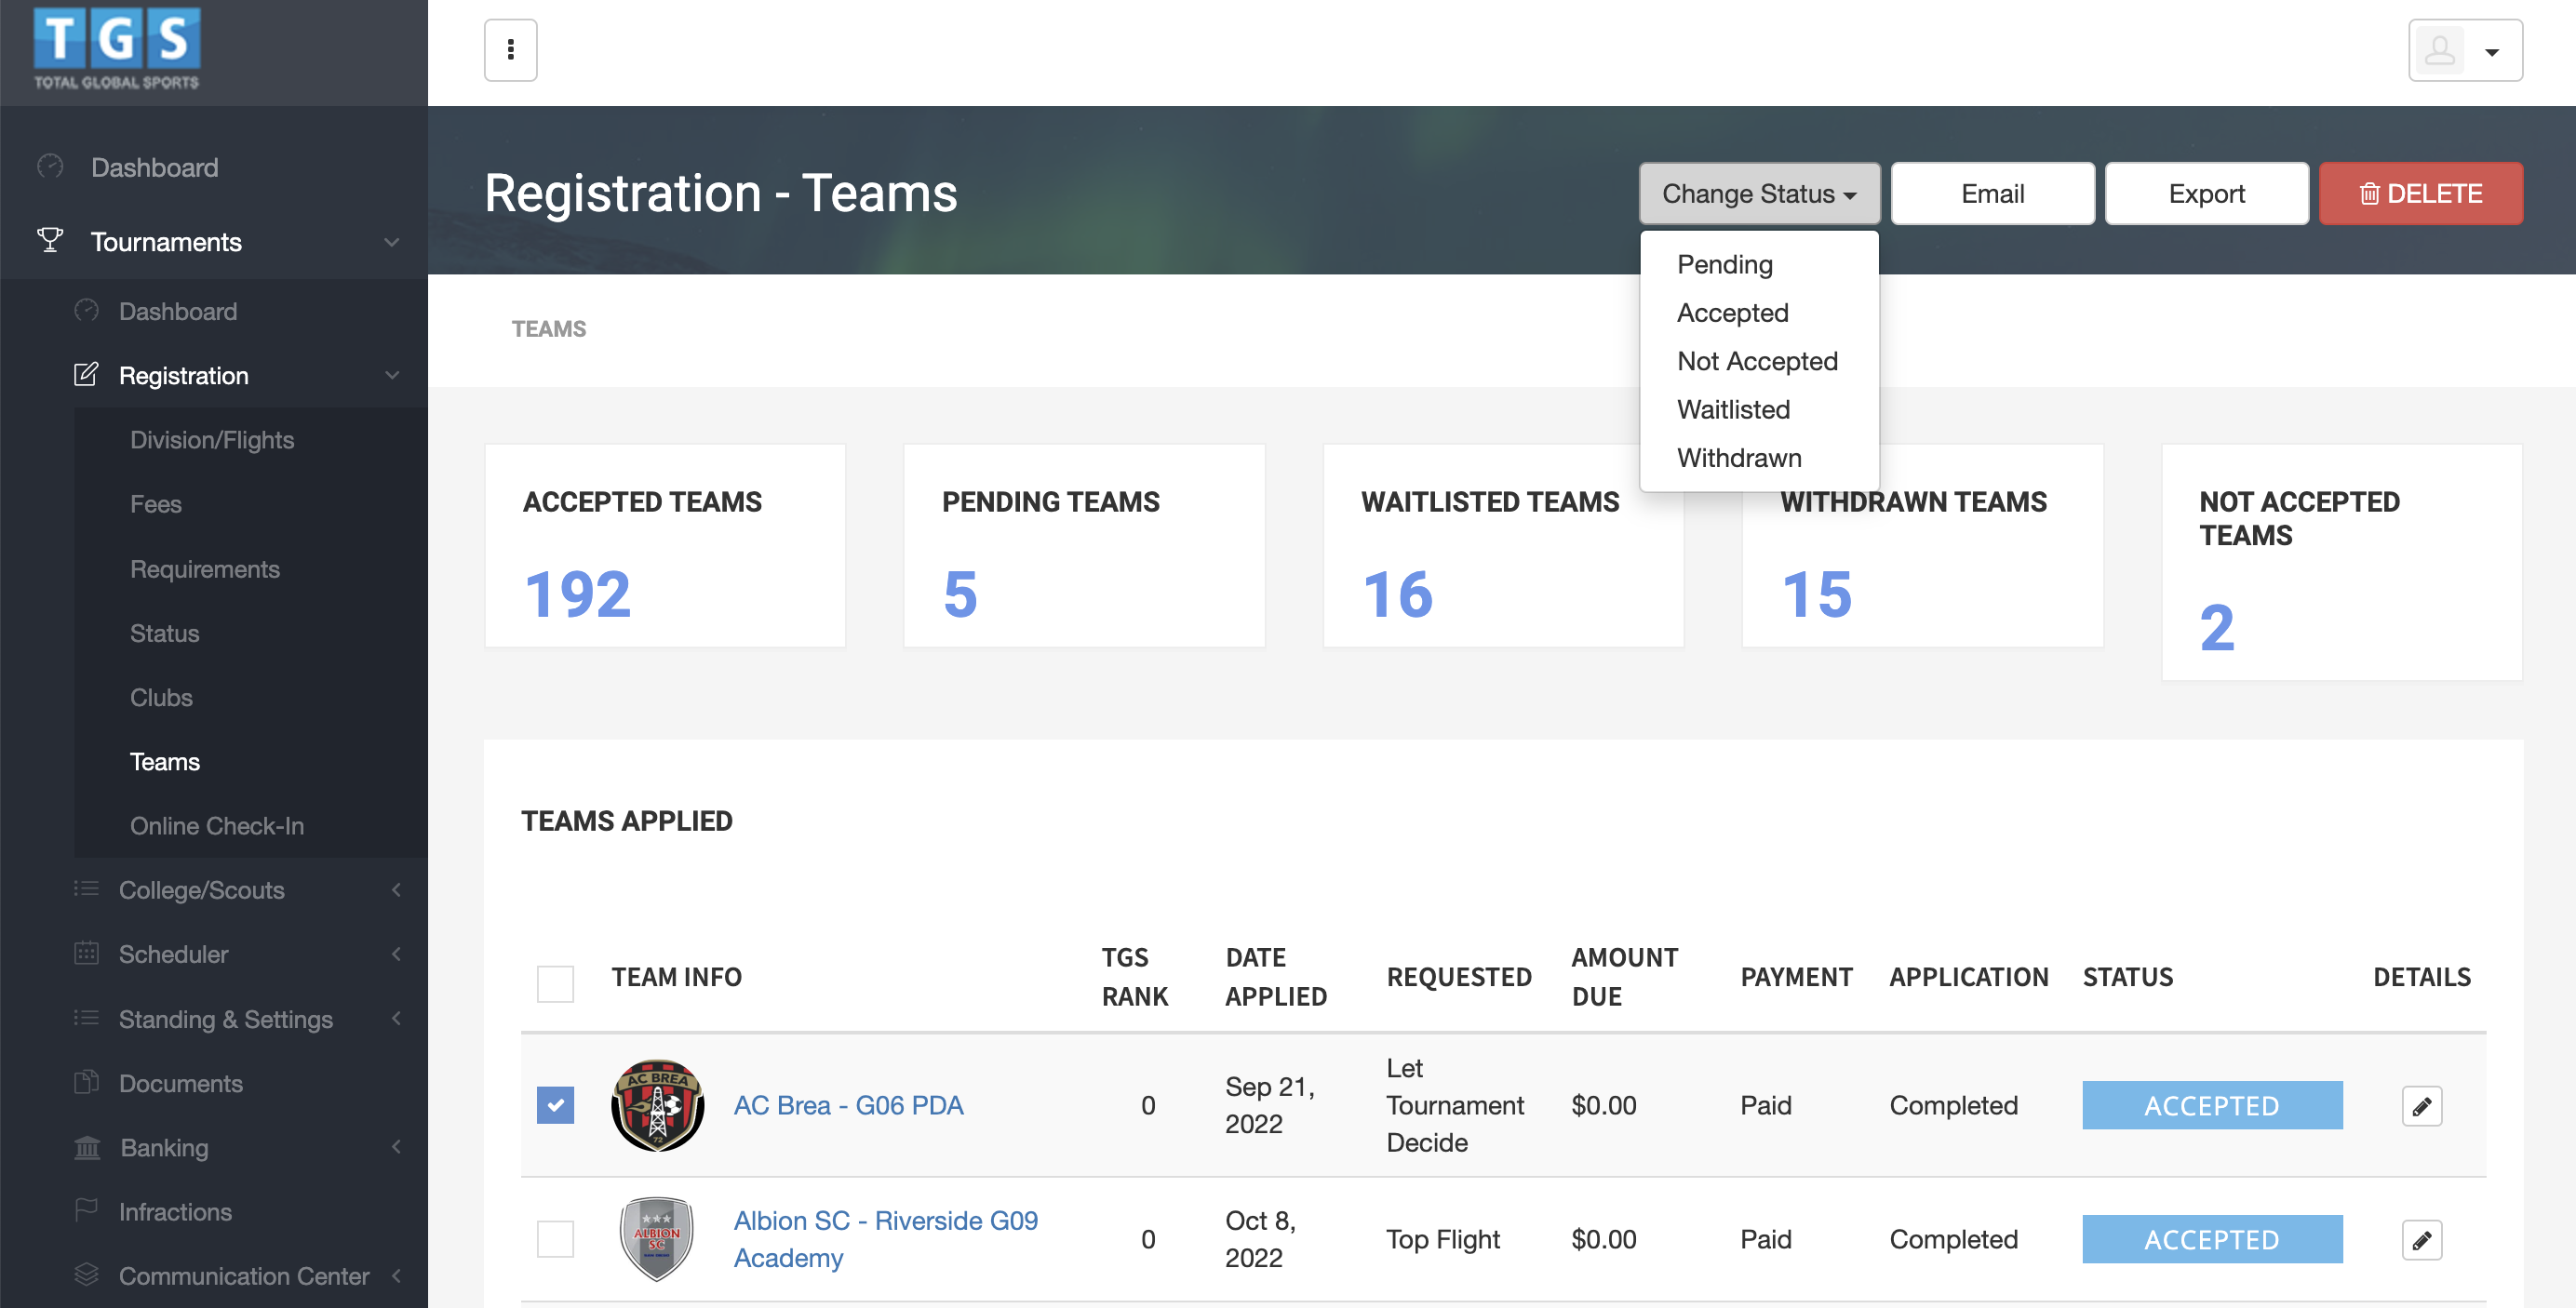Click the Scheduler calendar icon
Screen dimensions: 2576x1308
click(x=87, y=954)
